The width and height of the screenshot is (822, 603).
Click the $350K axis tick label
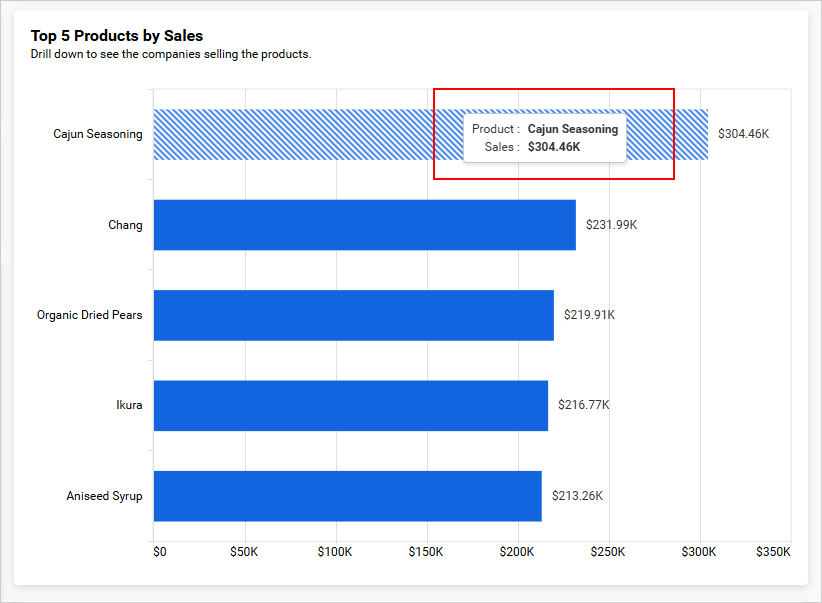point(773,552)
